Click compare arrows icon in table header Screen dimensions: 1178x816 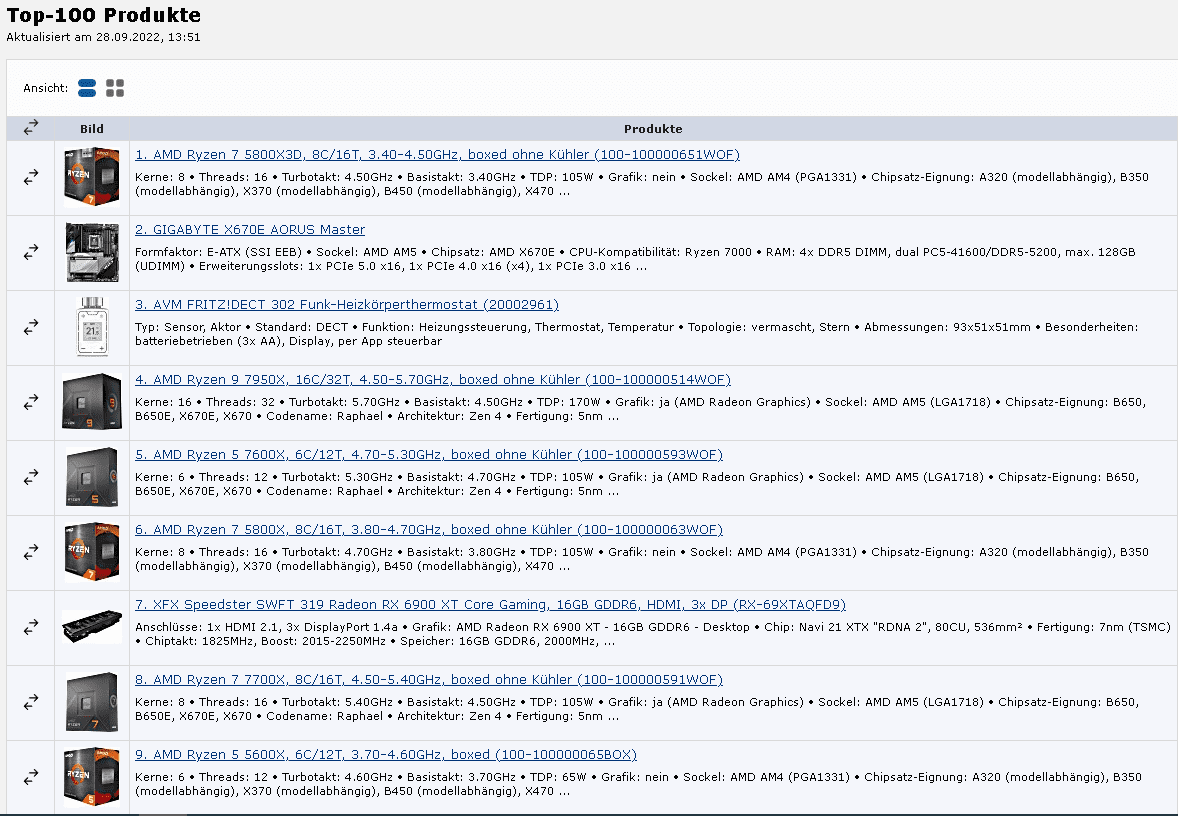click(31, 128)
